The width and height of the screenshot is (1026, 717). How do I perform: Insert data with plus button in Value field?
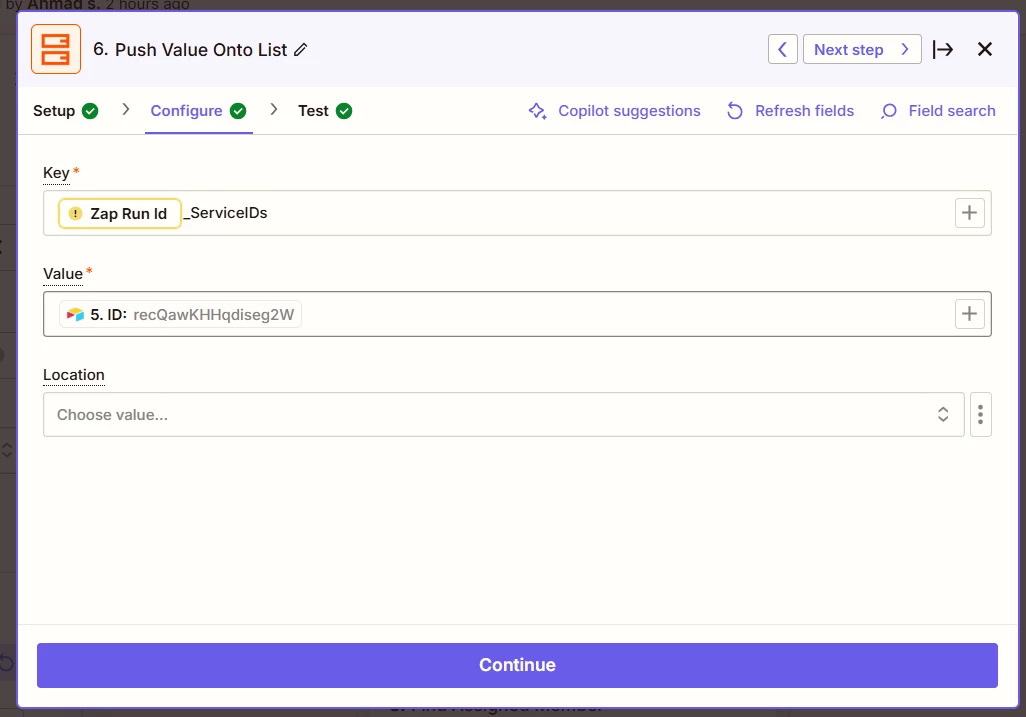coord(969,314)
